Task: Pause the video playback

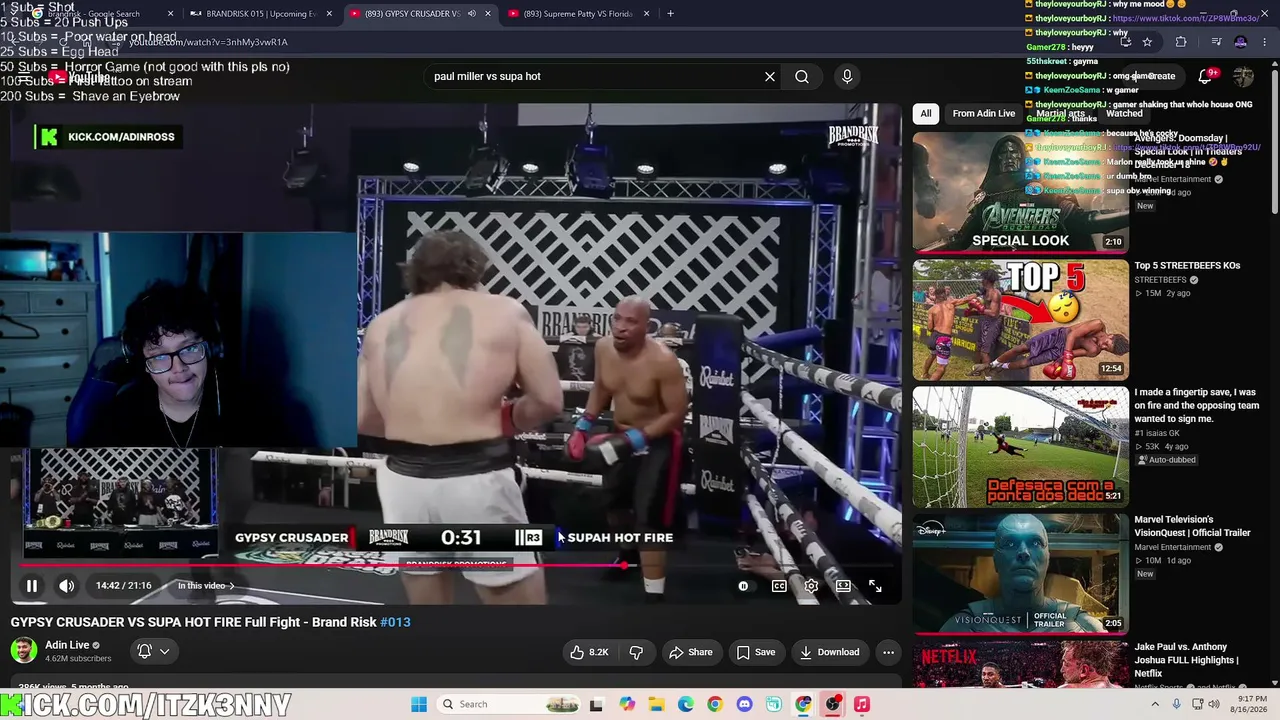Action: [x=32, y=586]
